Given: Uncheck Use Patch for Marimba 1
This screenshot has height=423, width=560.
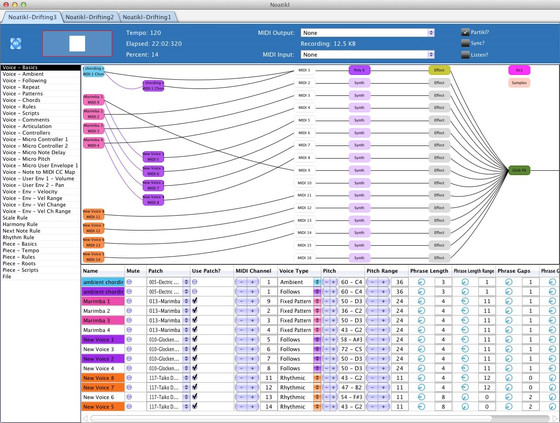Looking at the screenshot, I should click(x=195, y=301).
